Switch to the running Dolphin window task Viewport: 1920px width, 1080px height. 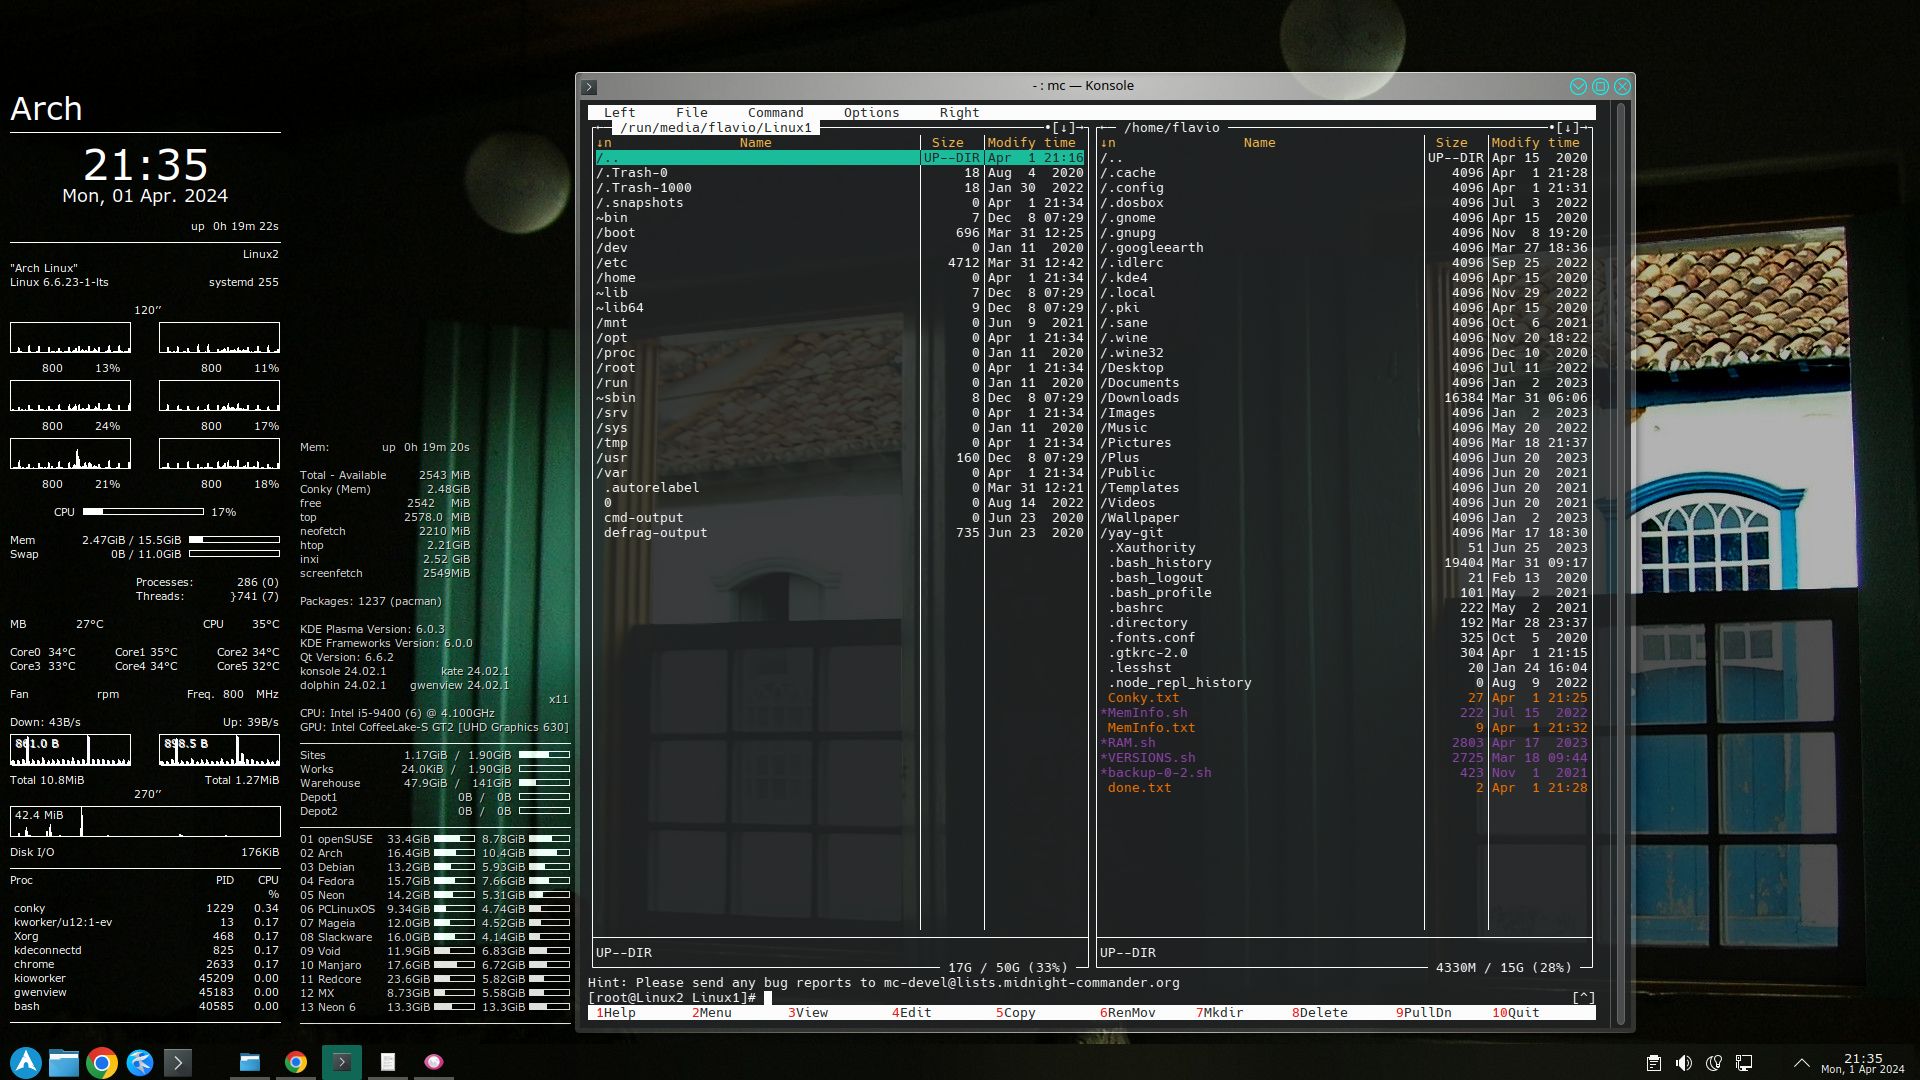coord(250,1062)
